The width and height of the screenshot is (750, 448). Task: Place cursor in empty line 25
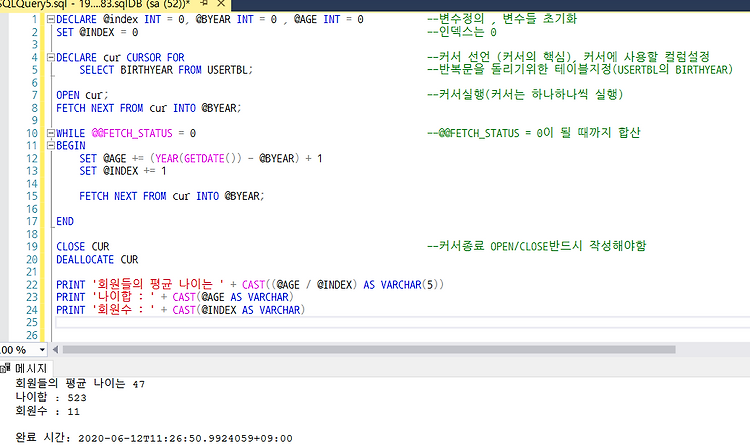402,323
